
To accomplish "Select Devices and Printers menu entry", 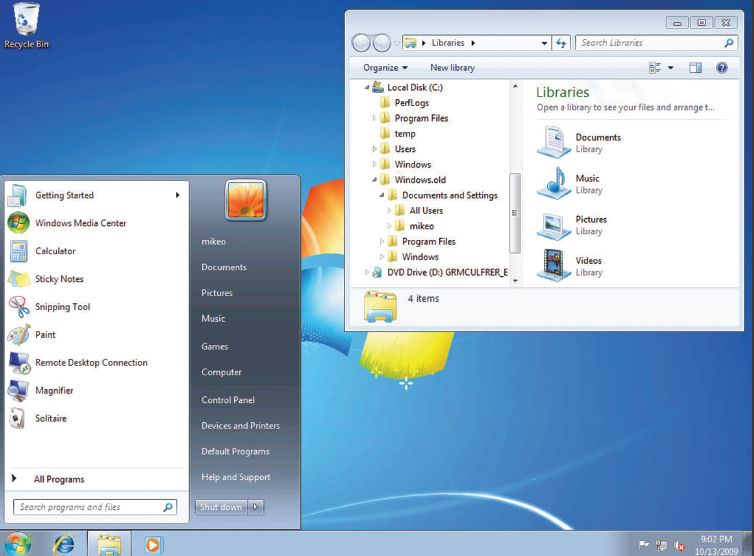I will coord(240,426).
